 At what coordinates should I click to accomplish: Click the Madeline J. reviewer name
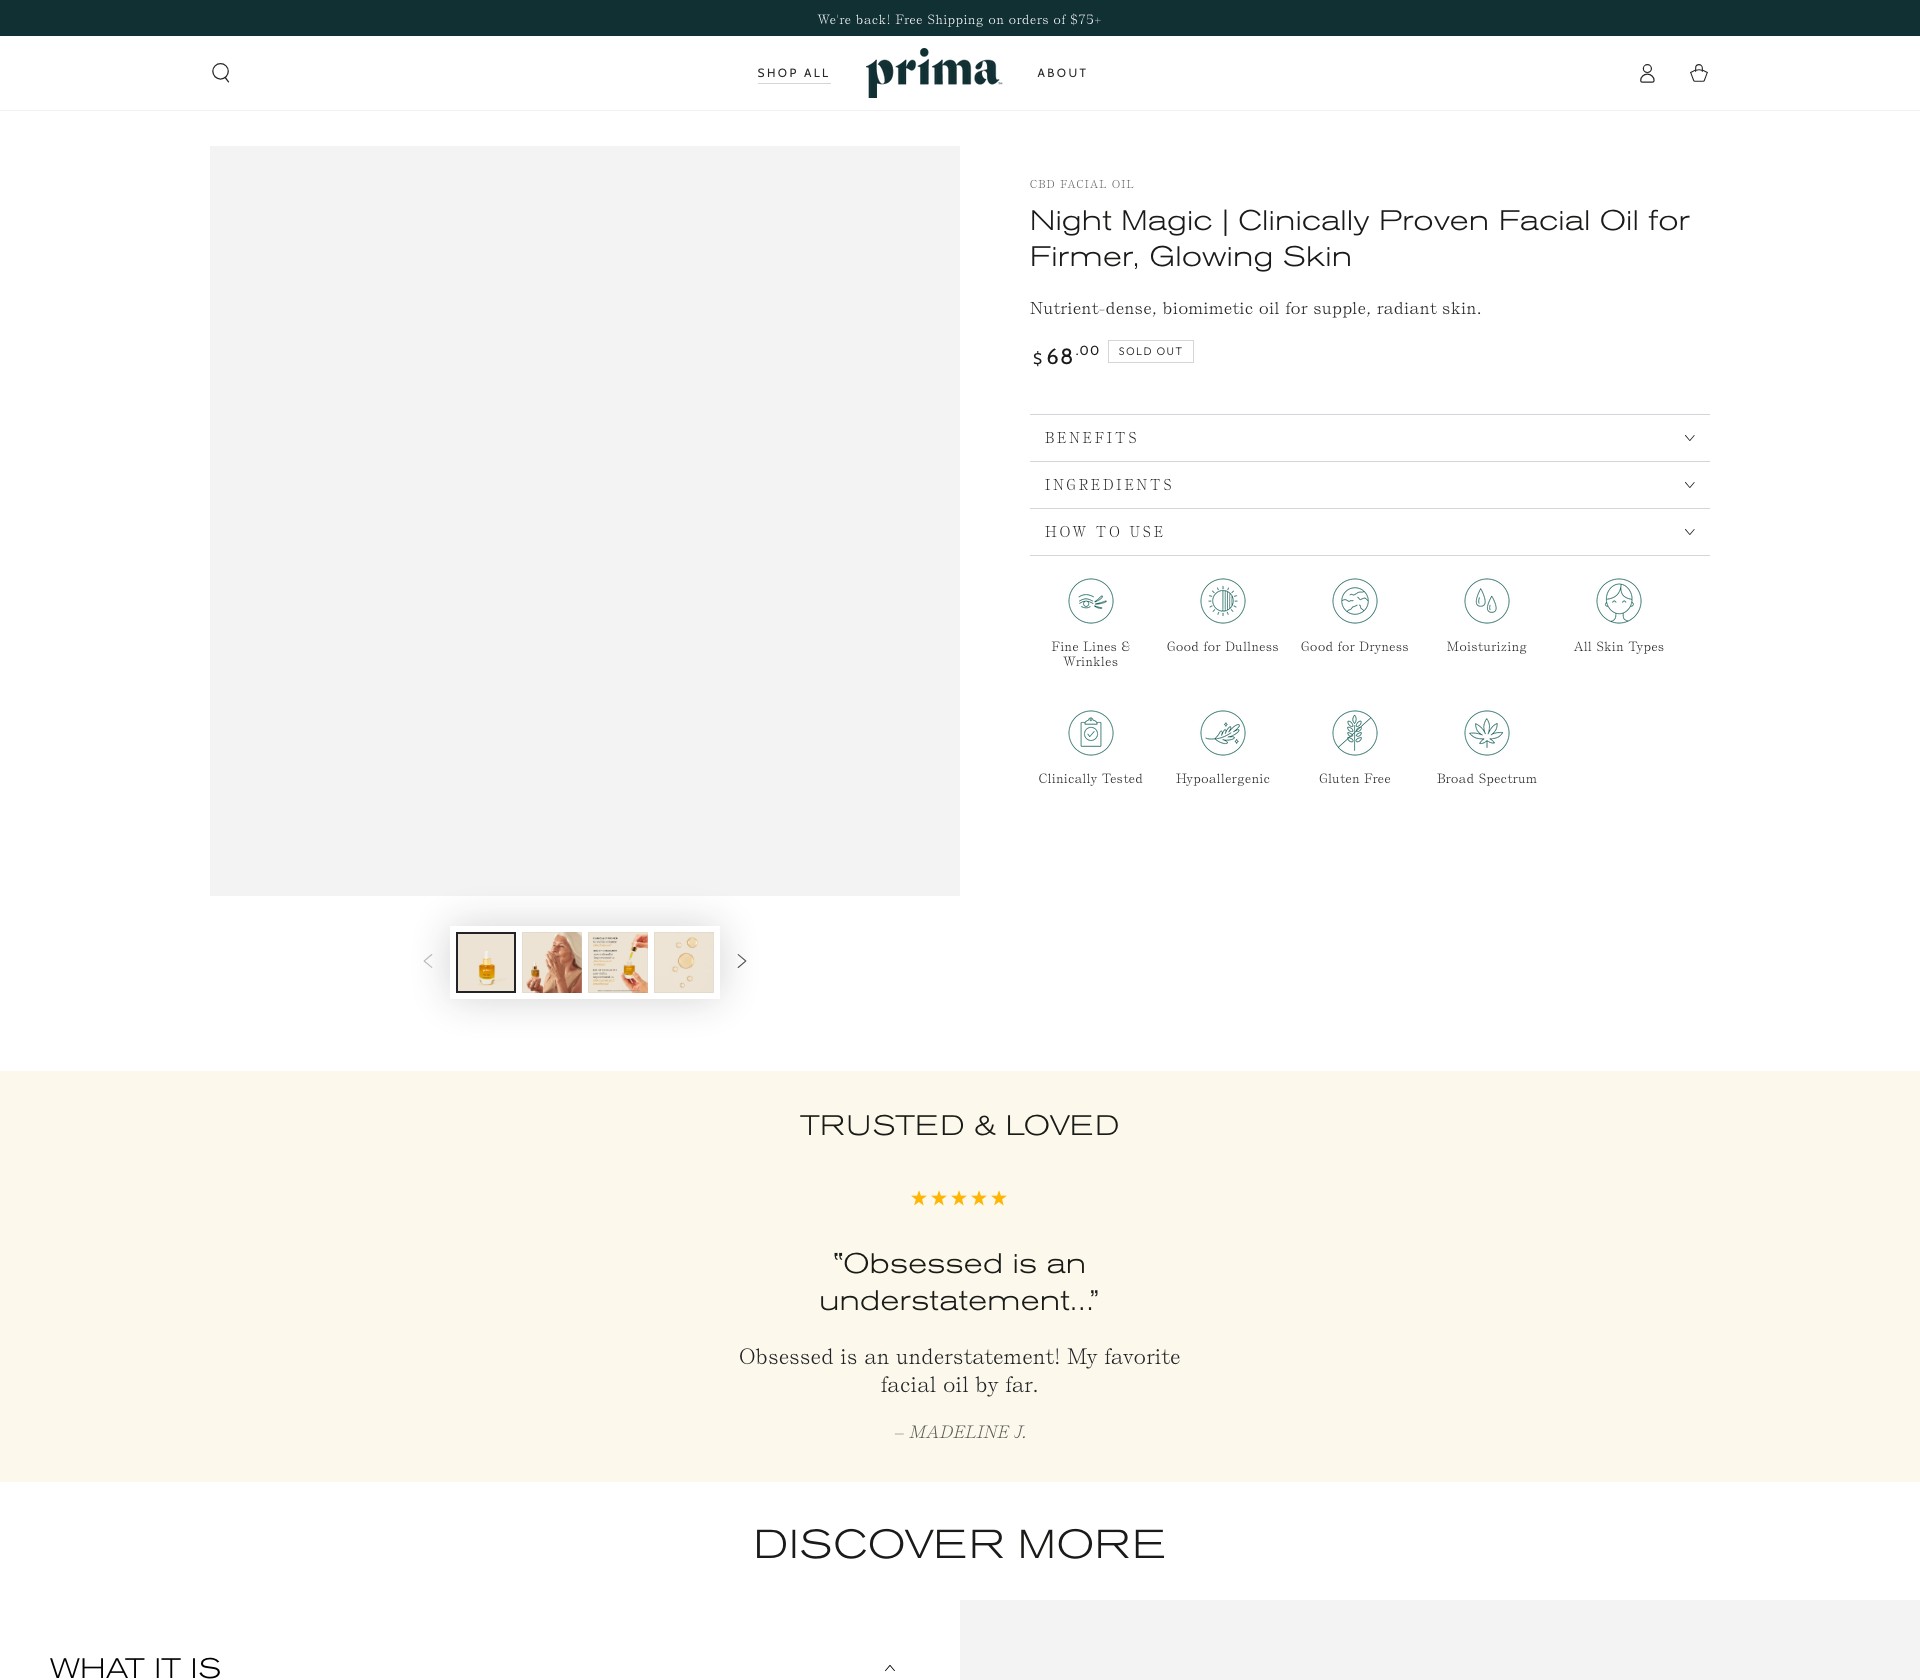coord(967,1432)
